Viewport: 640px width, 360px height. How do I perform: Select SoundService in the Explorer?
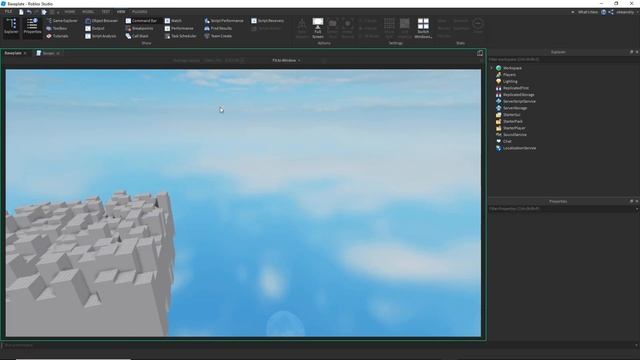tap(515, 135)
